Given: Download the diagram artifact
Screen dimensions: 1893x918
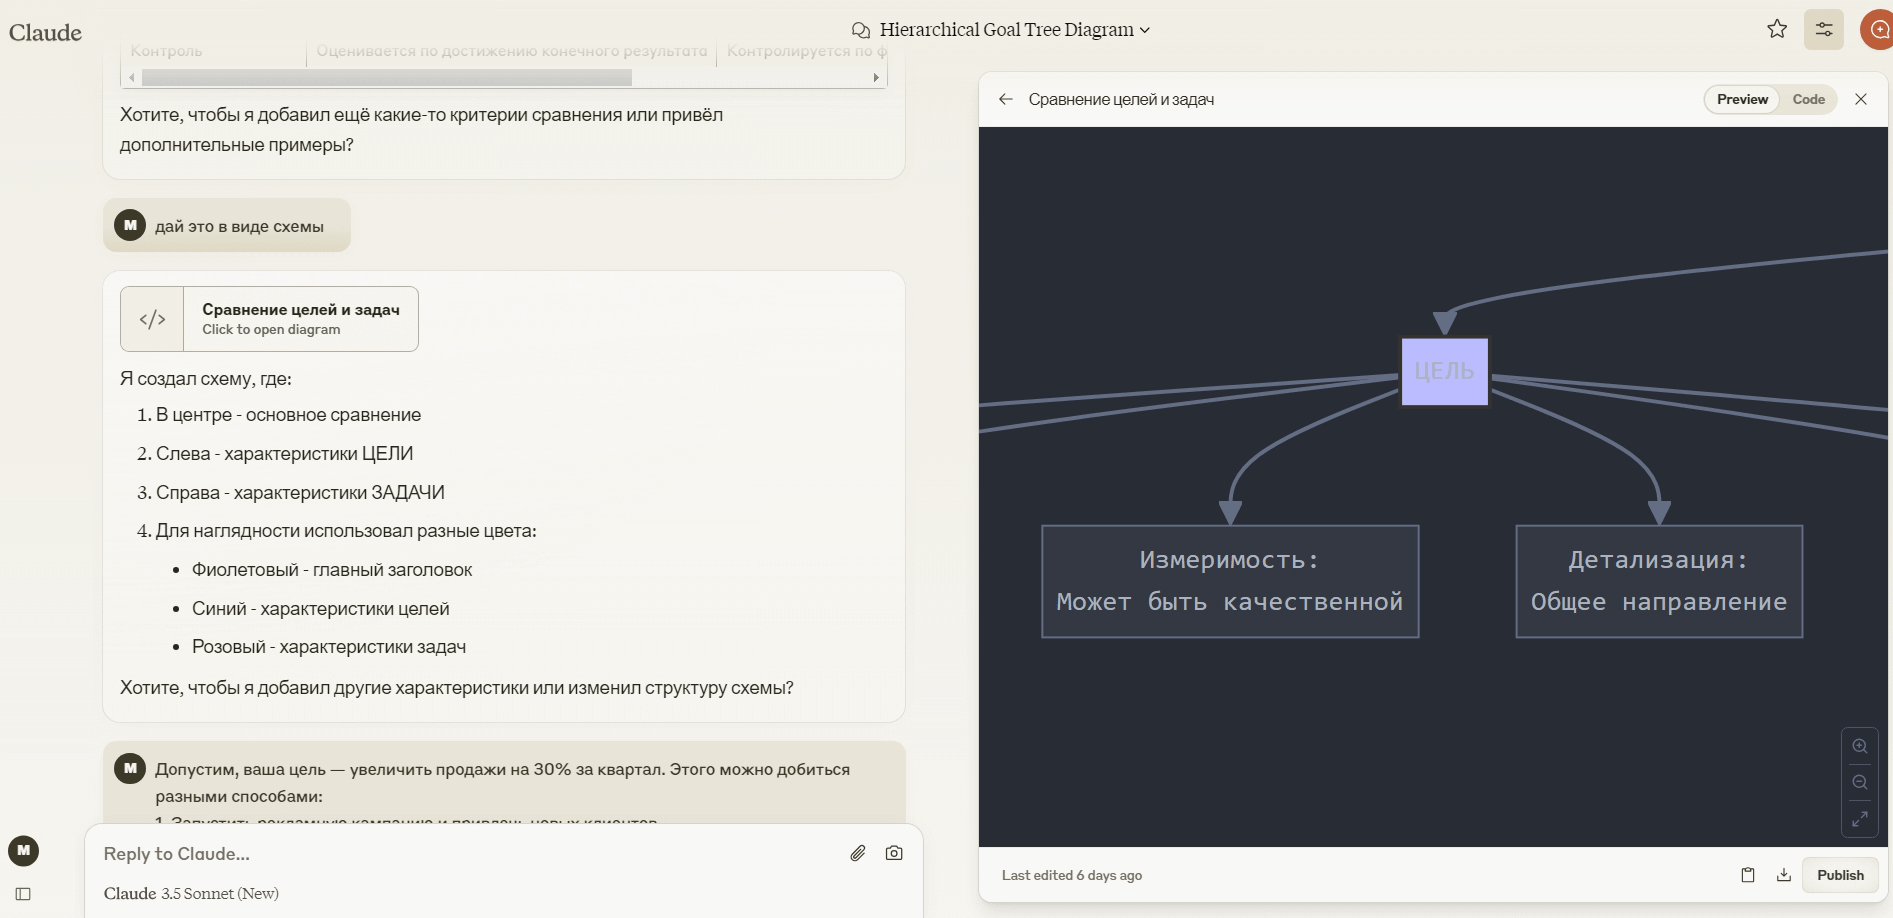Looking at the screenshot, I should coord(1784,875).
